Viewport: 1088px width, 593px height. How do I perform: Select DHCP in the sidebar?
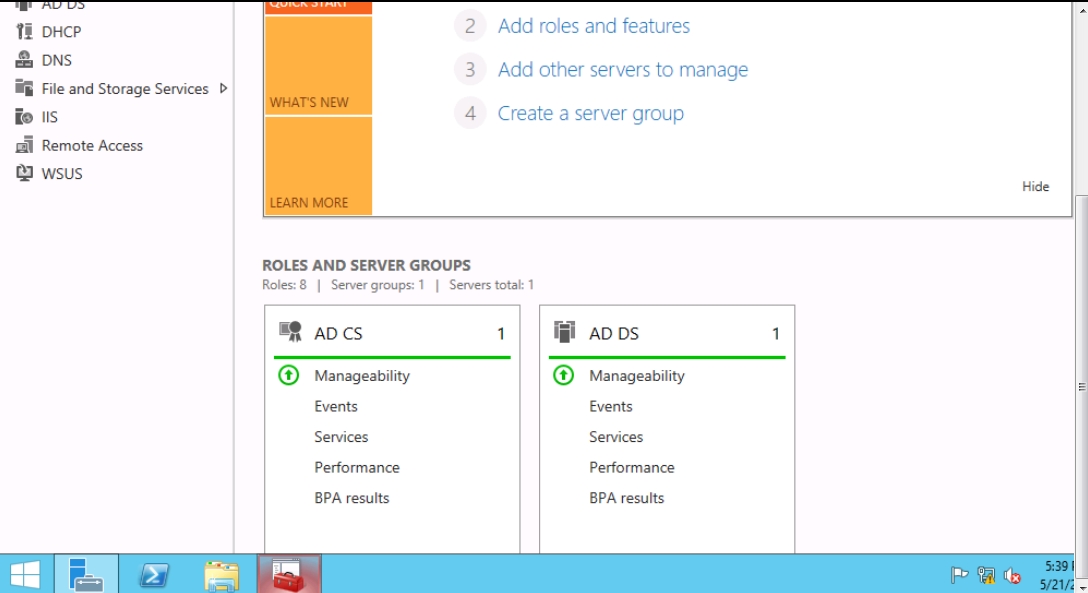point(61,31)
